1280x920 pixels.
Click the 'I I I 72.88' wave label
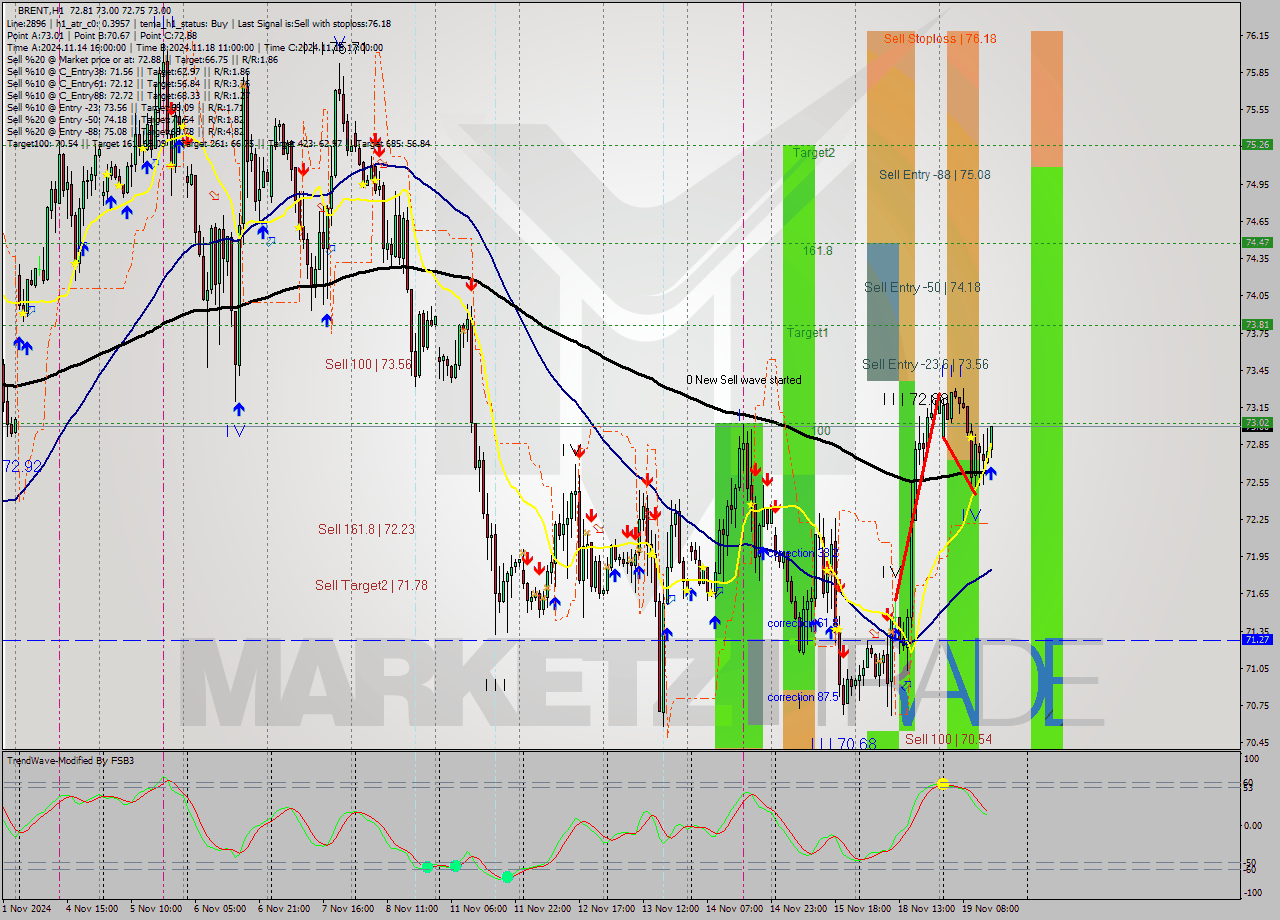pos(914,399)
